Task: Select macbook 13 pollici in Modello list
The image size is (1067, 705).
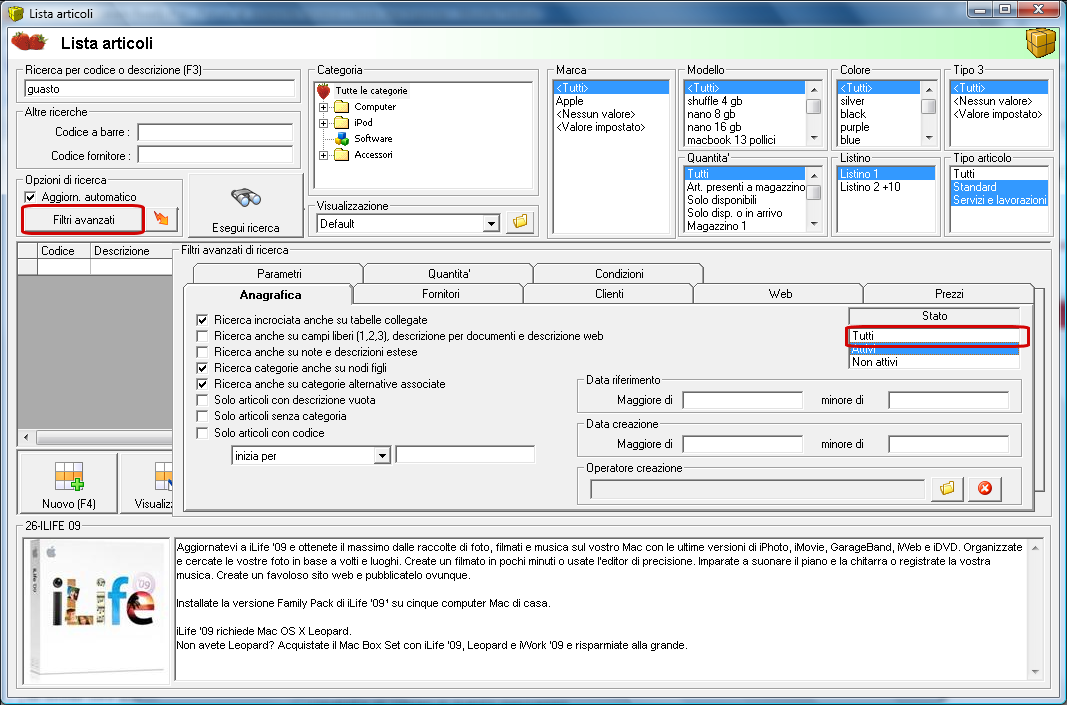Action: [745, 140]
